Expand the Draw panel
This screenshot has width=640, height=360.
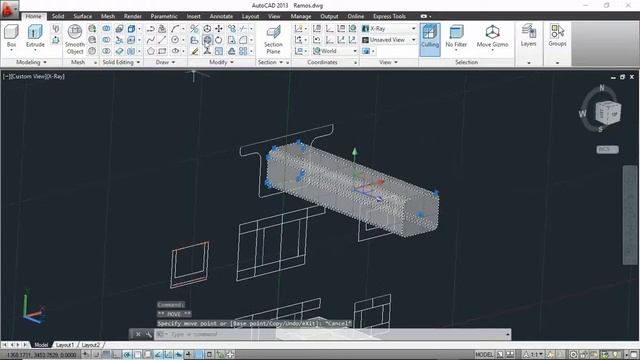165,62
